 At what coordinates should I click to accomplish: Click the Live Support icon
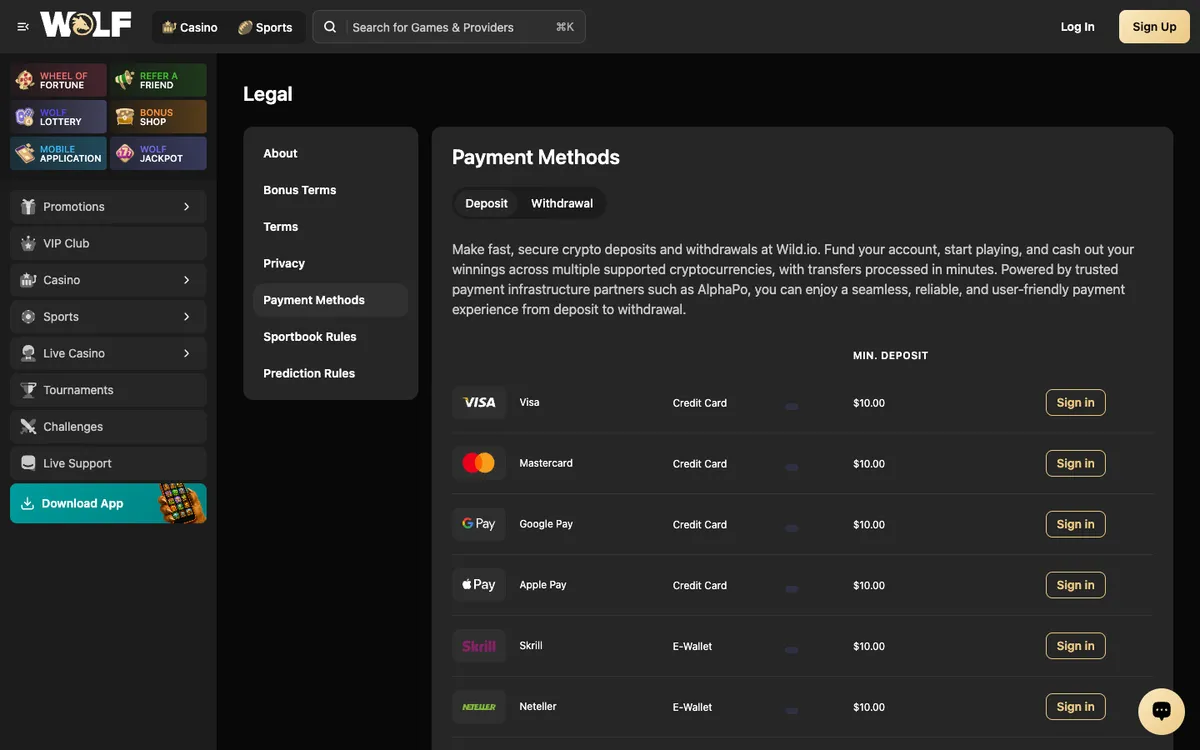coord(28,463)
